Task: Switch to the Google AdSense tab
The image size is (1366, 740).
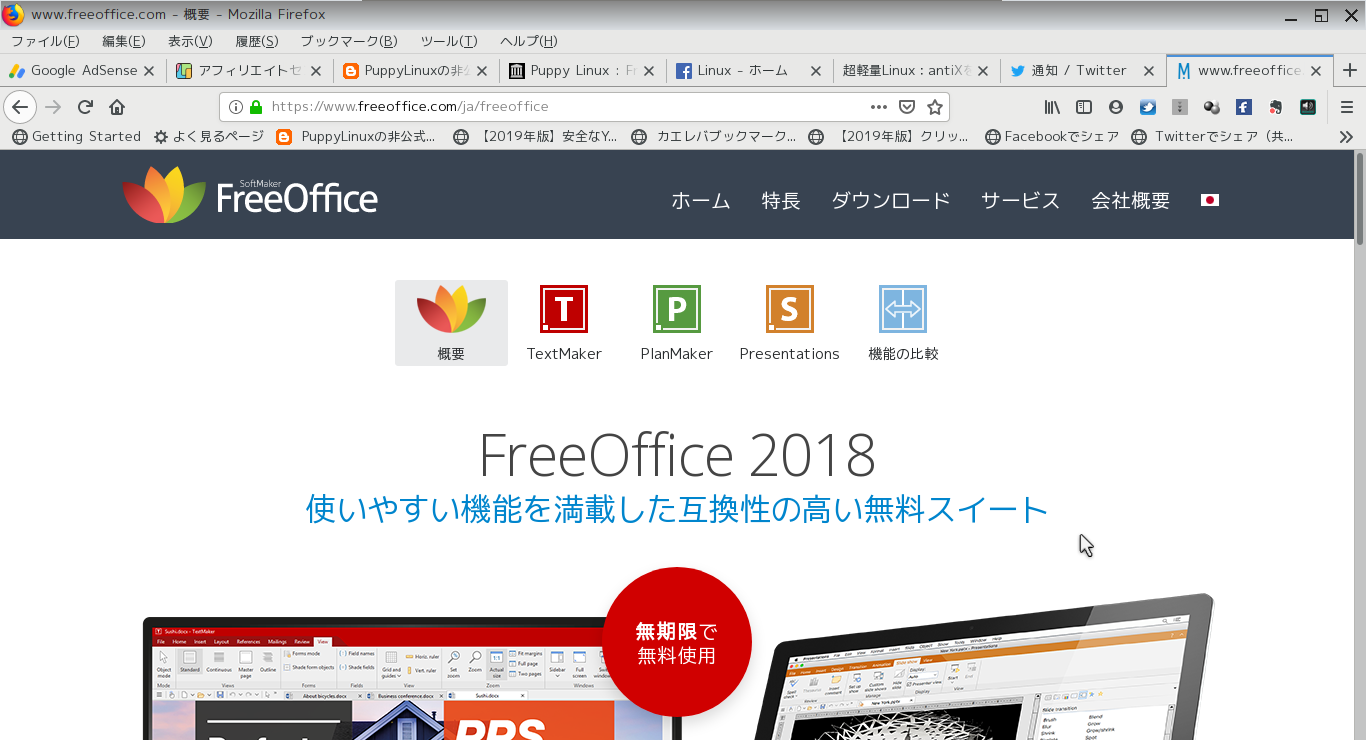Action: (x=83, y=71)
